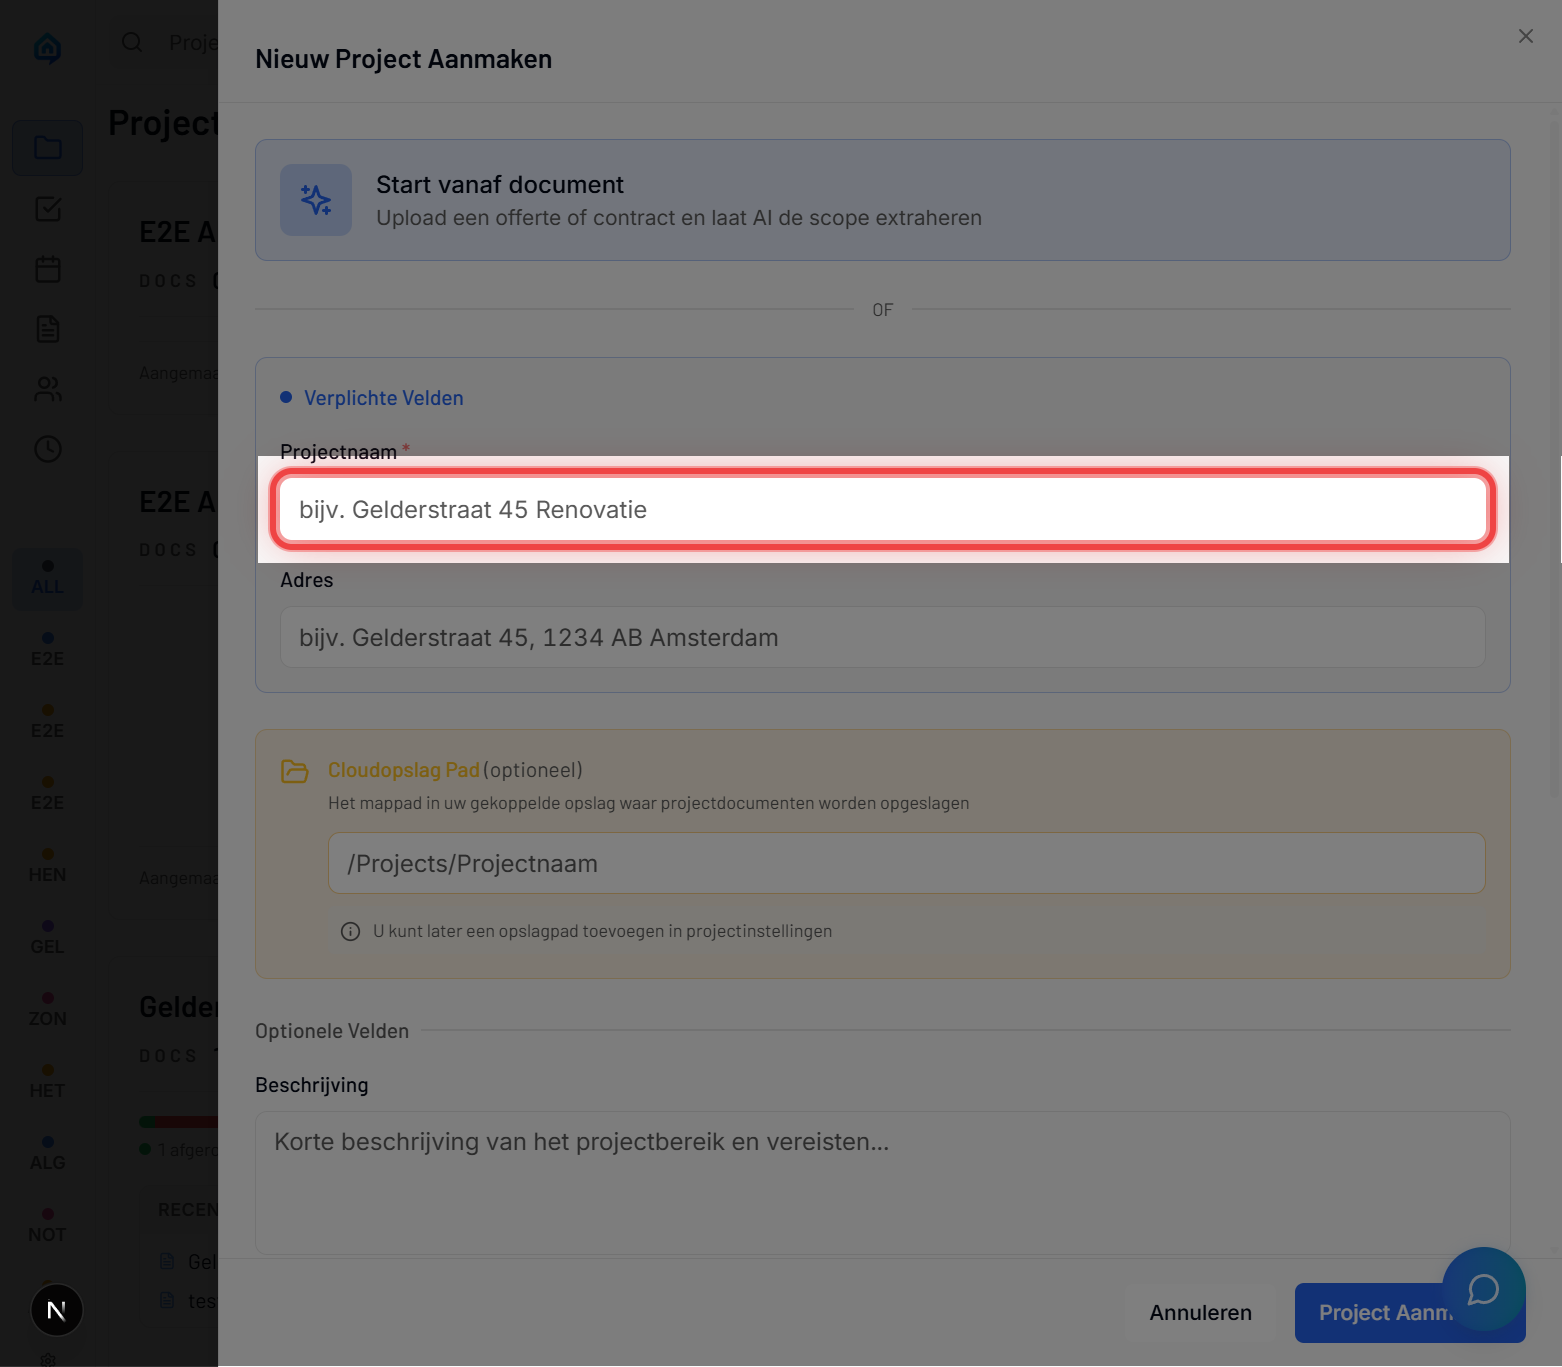The height and width of the screenshot is (1367, 1562).
Task: Close the Nieuw Project Aanmaken dialog
Action: point(1525,36)
